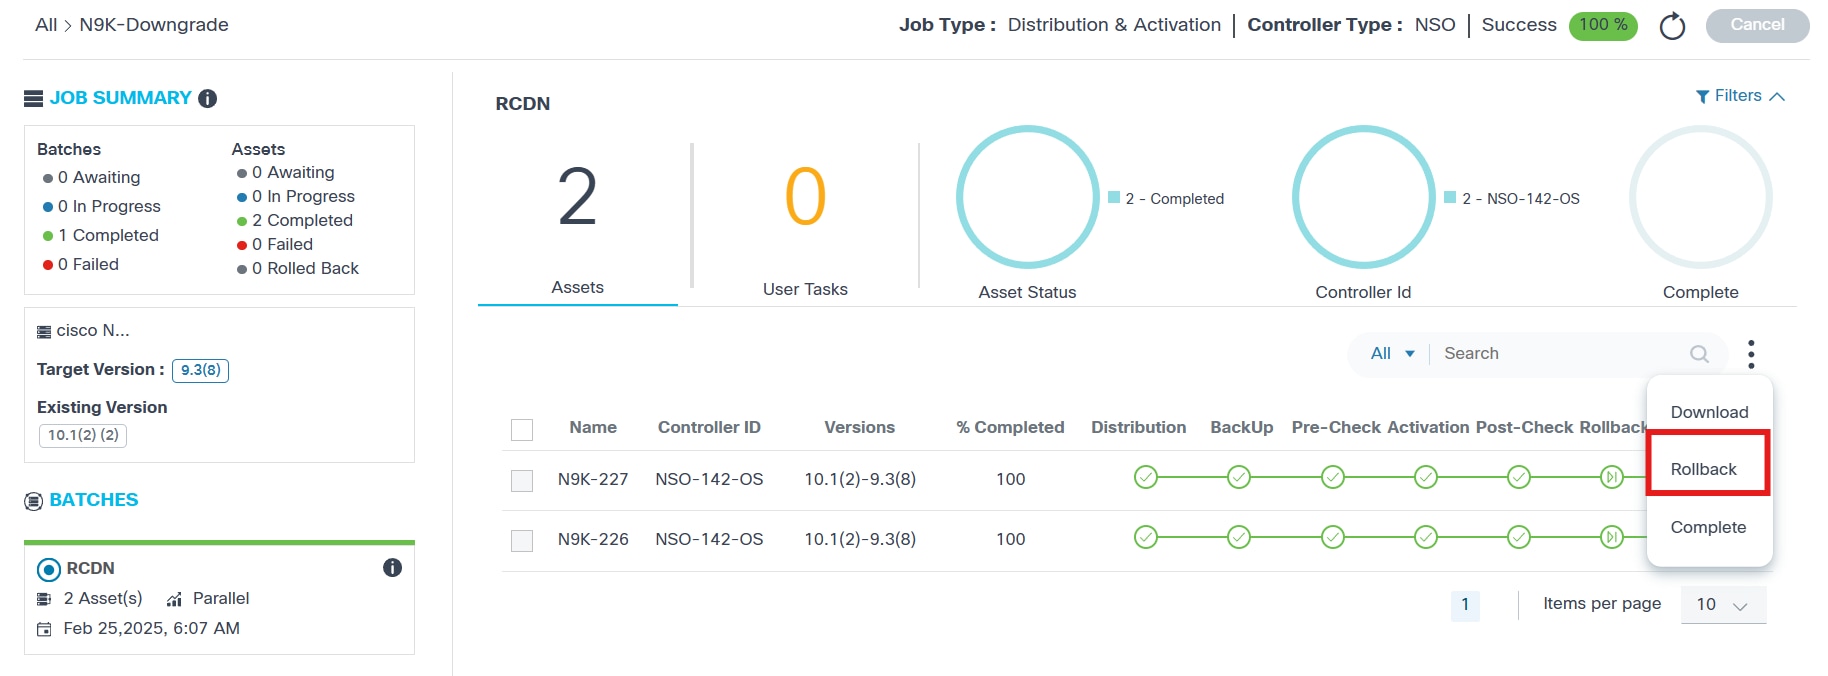This screenshot has width=1828, height=676.
Task: Click the RCDN batch info icon
Action: [x=392, y=568]
